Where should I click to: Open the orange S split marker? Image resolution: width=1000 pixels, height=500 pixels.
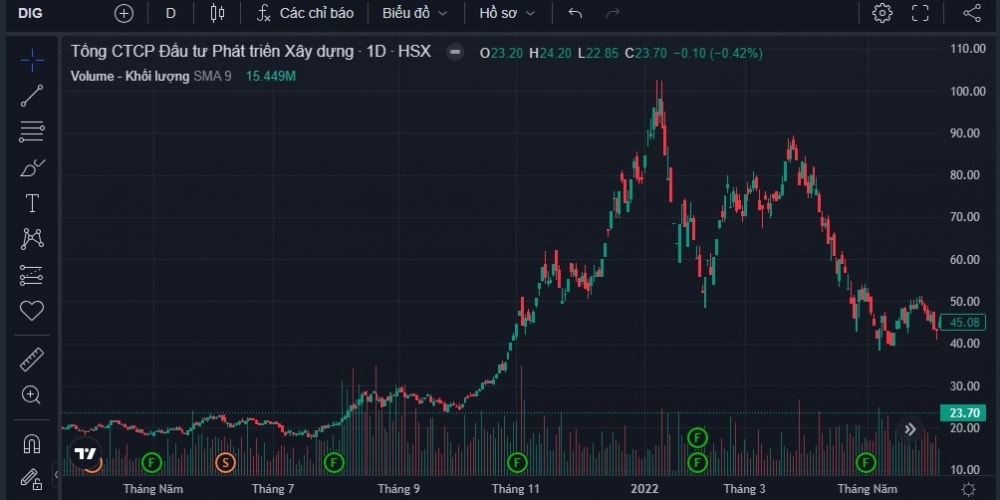tap(225, 462)
